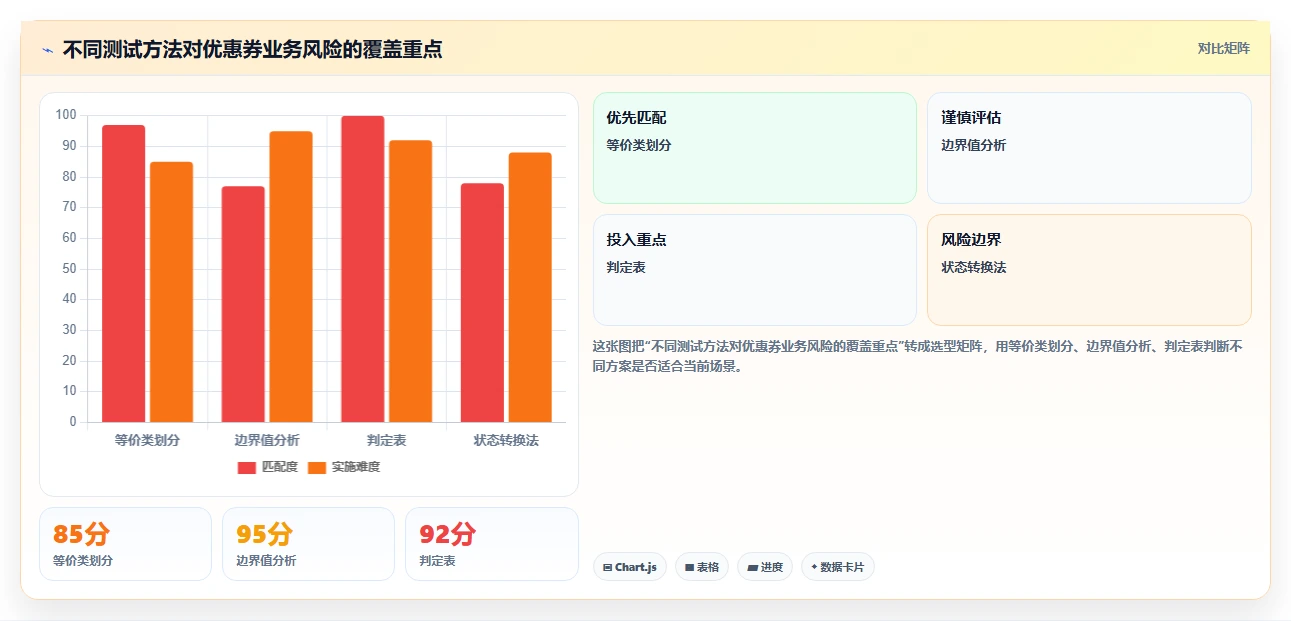Click the description paragraph below the matrix
This screenshot has height=621, width=1291.
(918, 356)
